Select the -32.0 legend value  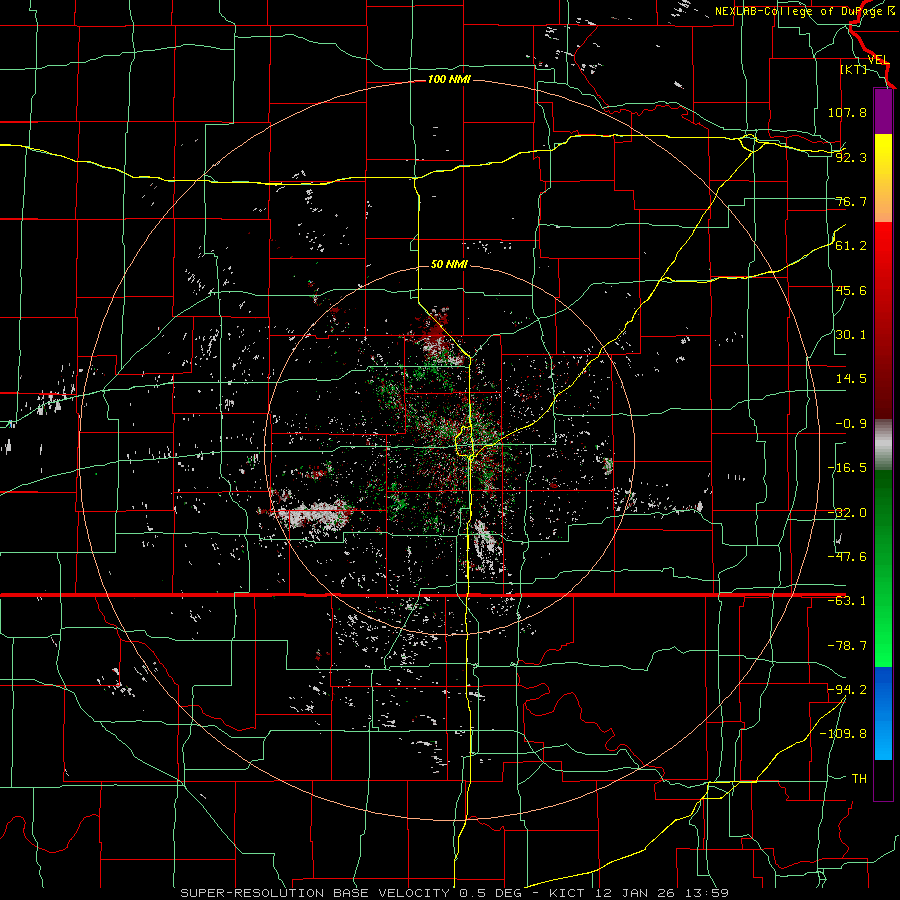[x=847, y=513]
